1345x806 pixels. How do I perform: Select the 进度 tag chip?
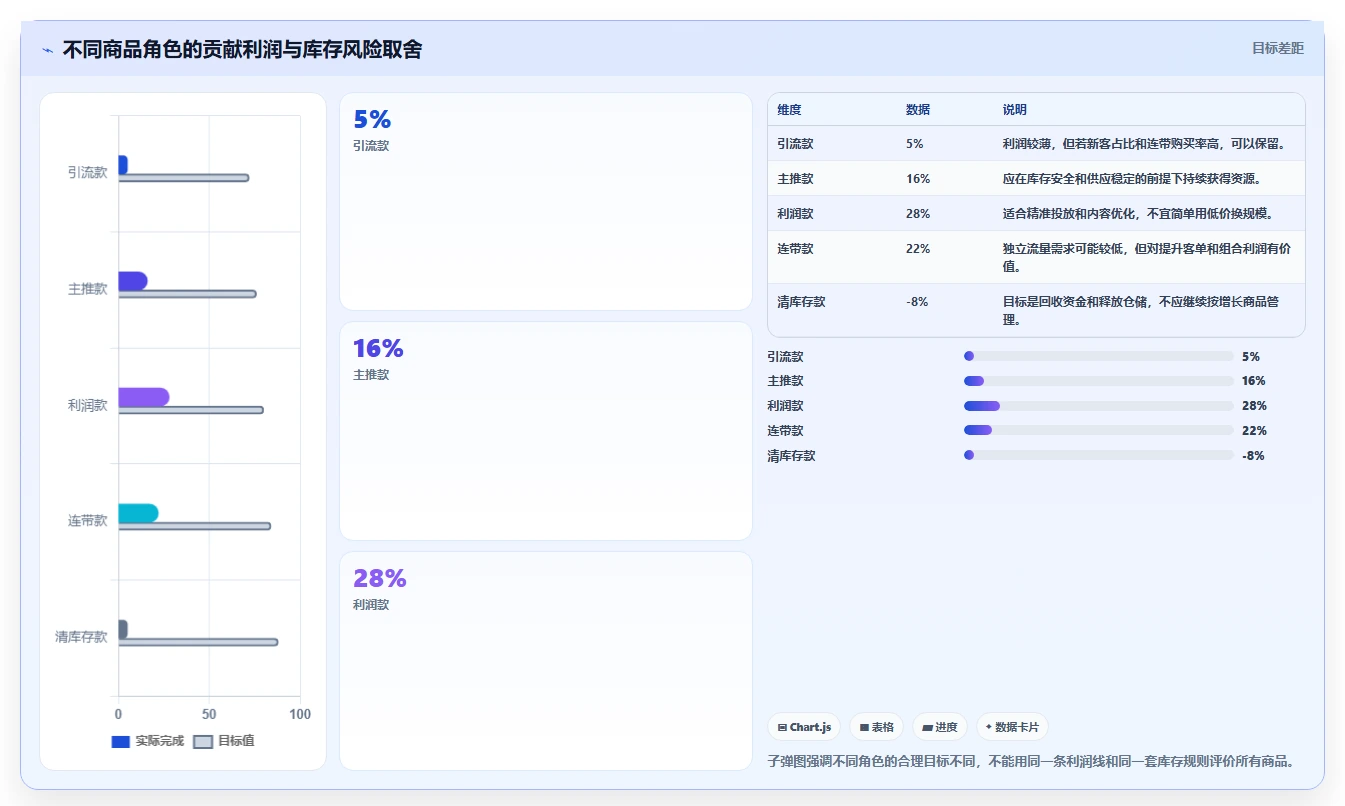pyautogui.click(x=940, y=727)
